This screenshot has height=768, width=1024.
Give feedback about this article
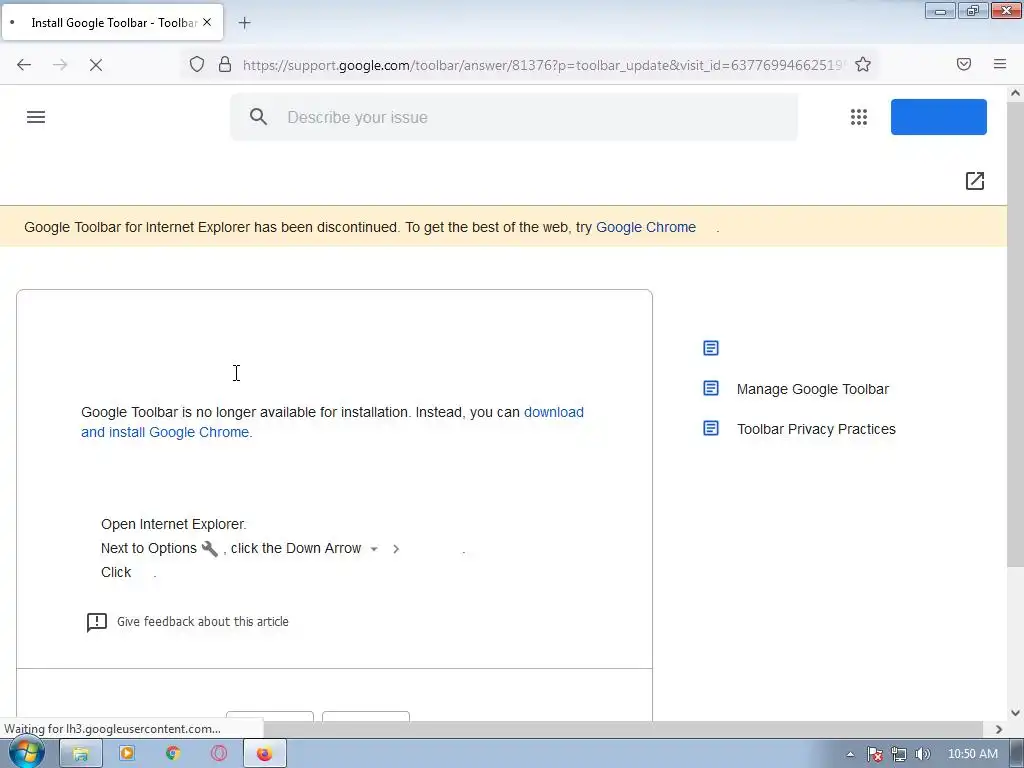pyautogui.click(x=202, y=622)
